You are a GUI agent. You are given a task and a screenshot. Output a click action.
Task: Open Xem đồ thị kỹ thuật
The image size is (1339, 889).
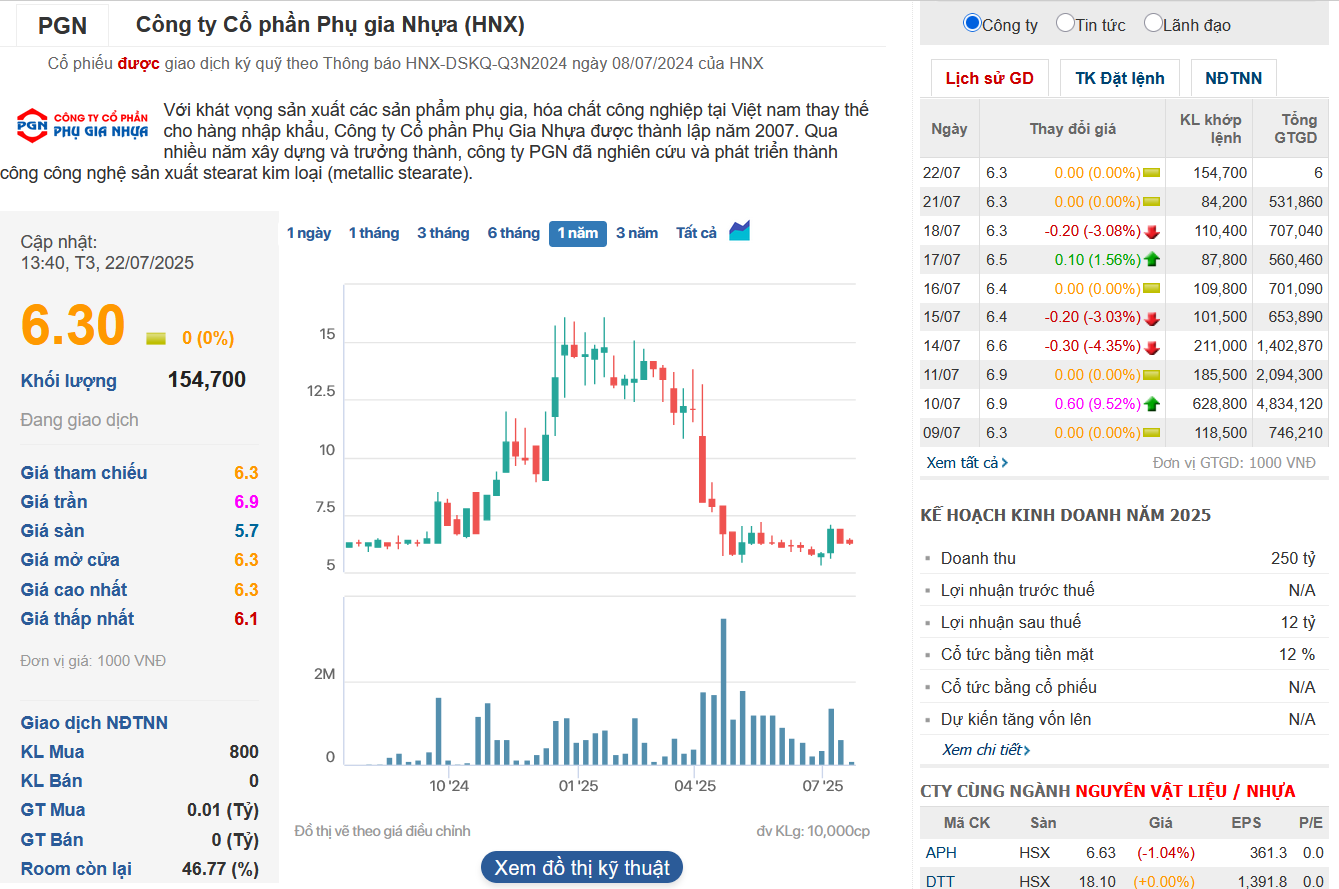coord(582,867)
